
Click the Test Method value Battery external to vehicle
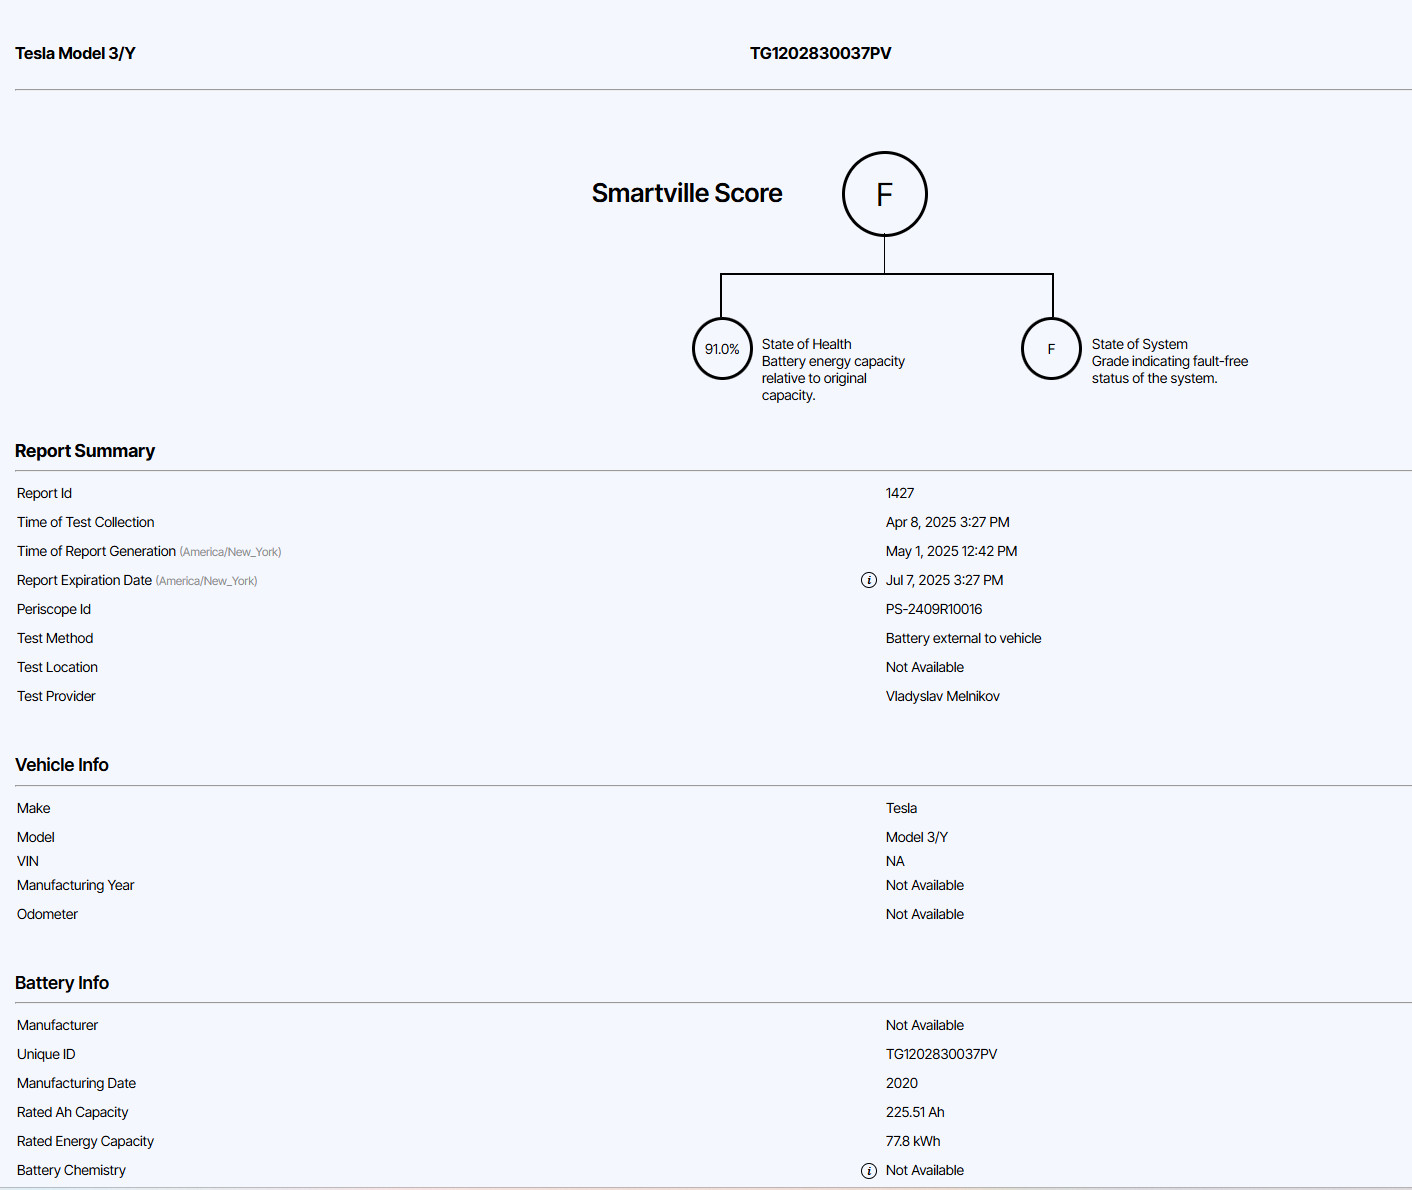click(963, 638)
